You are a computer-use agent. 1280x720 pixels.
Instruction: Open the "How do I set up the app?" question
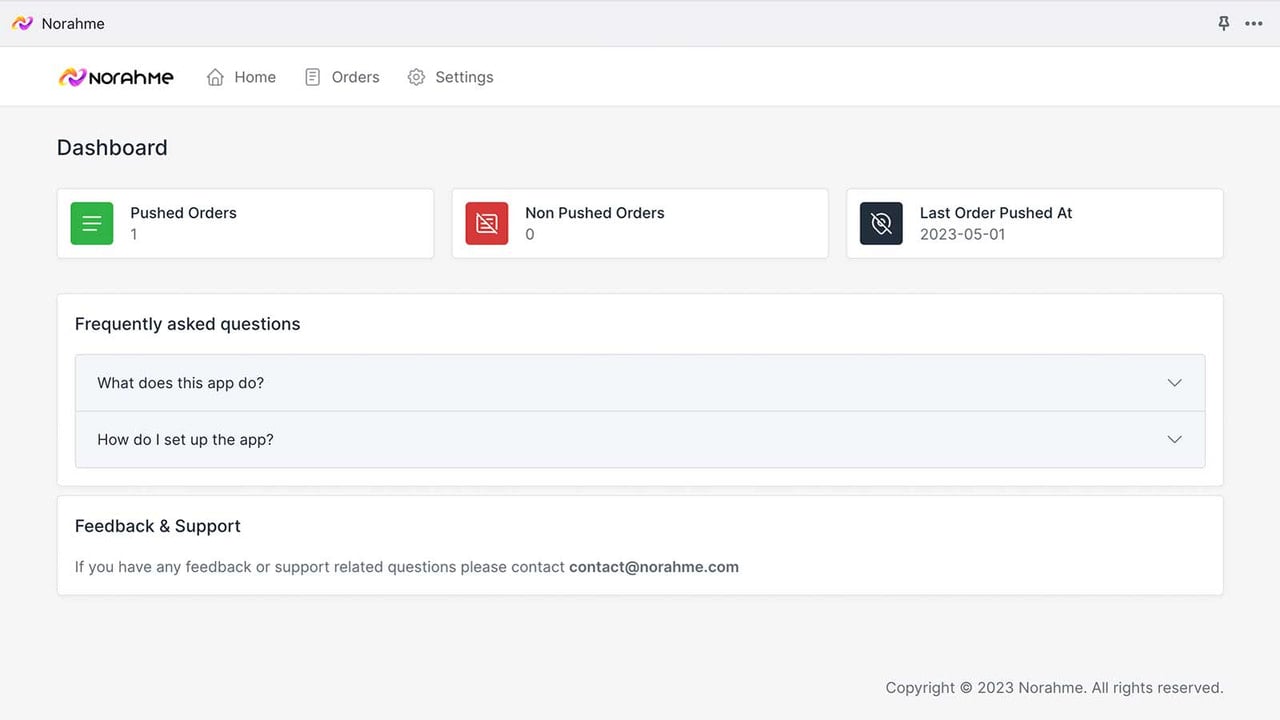tap(640, 439)
